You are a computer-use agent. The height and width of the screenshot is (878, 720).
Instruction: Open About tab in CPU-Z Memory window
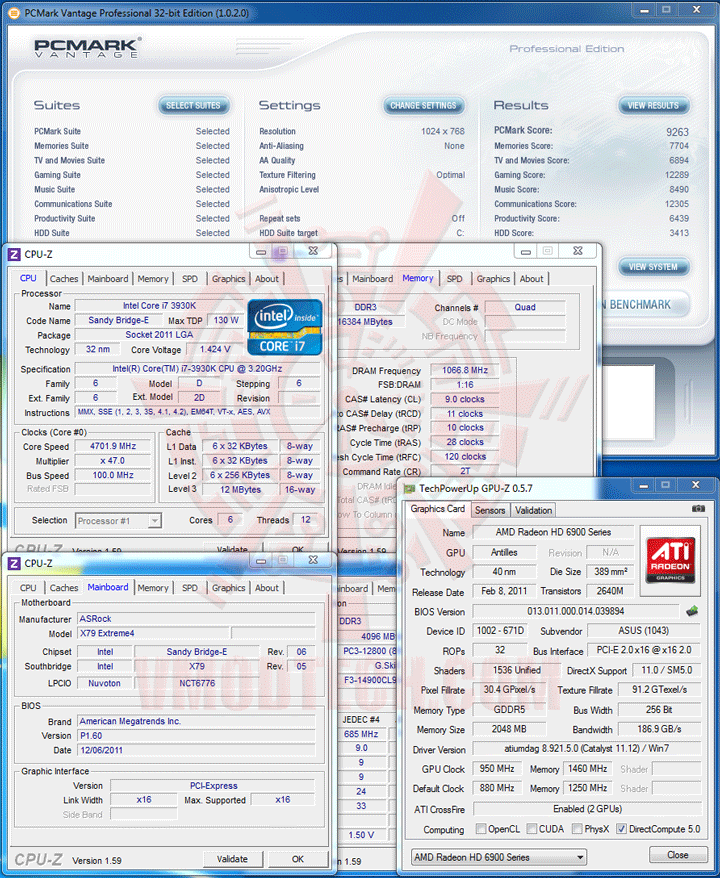pyautogui.click(x=531, y=278)
